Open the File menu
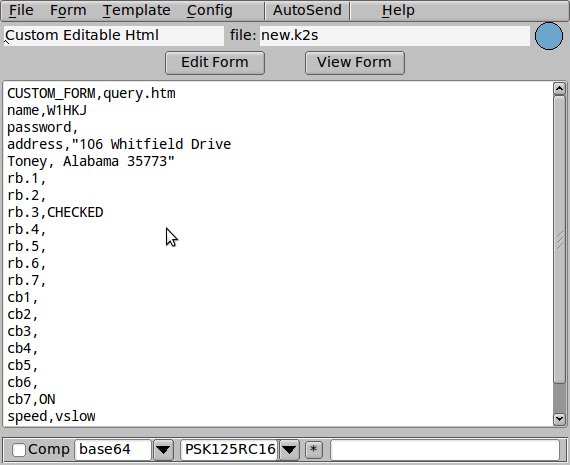 point(21,10)
